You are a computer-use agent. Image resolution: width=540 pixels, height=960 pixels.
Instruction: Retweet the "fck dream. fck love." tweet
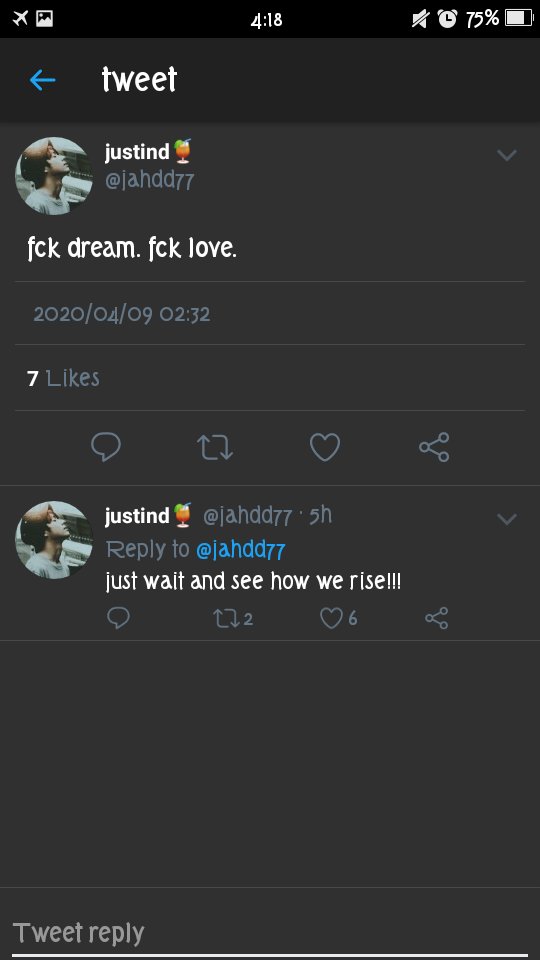(215, 447)
